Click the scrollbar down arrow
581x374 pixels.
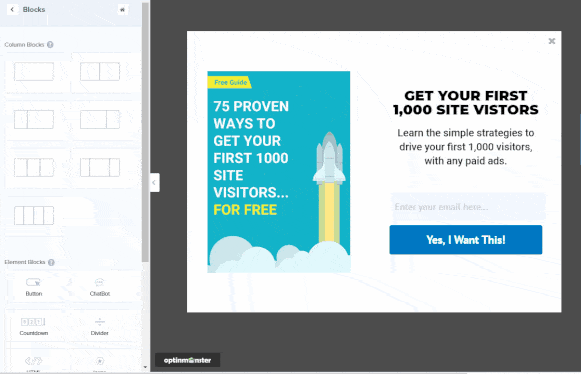coord(145,367)
